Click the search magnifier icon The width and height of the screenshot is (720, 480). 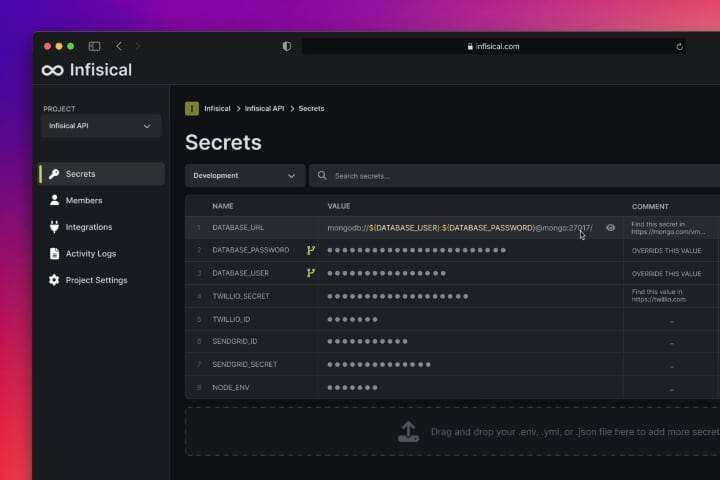tap(322, 175)
